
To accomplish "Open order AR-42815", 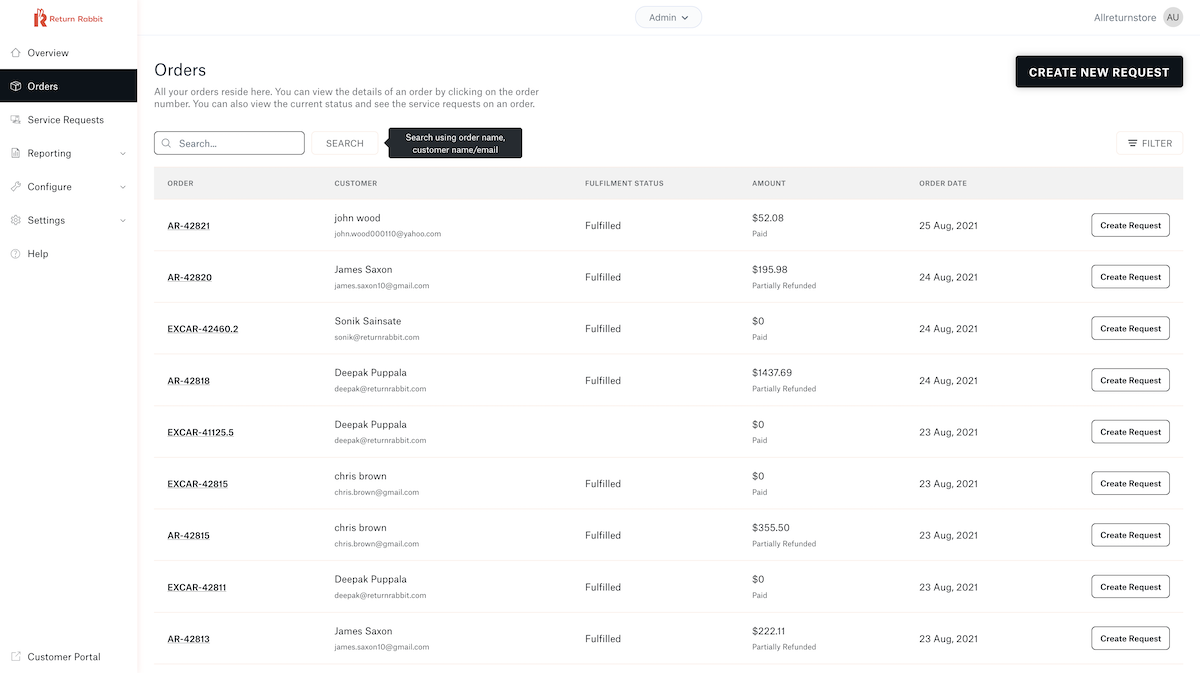I will tap(188, 536).
